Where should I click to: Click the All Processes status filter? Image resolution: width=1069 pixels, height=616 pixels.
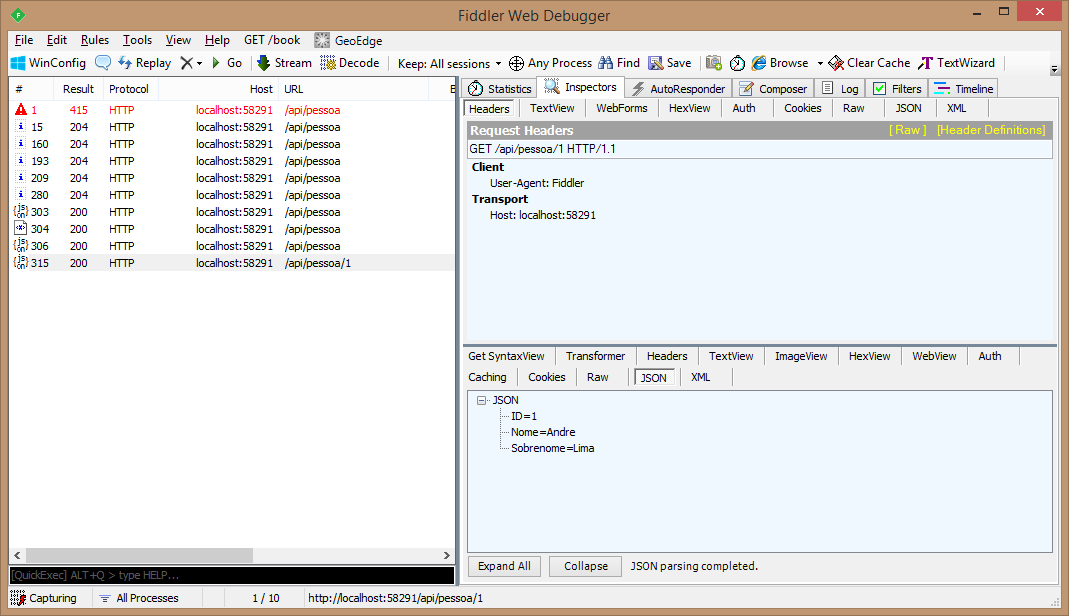[139, 598]
